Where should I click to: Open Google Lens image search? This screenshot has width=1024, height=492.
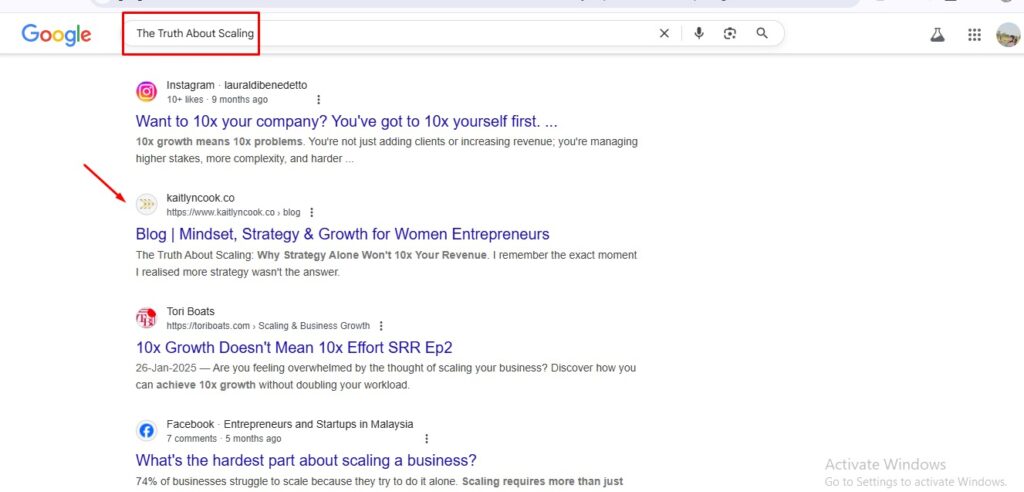pos(730,33)
